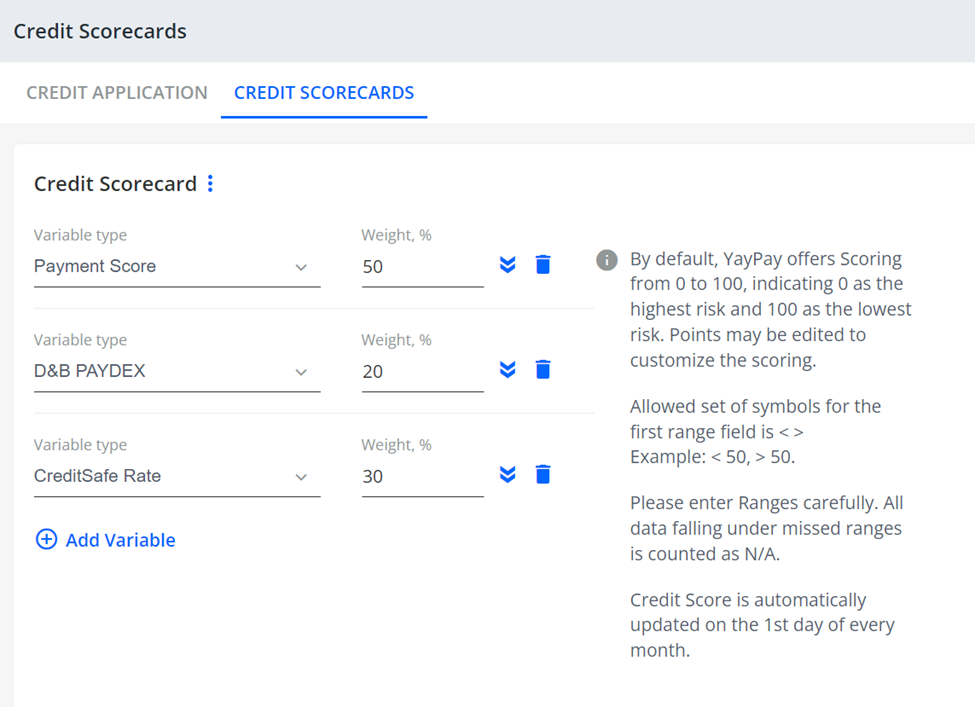This screenshot has height=707, width=975.
Task: Click the dropdown arrow beside Payment Score
Action: (301, 266)
